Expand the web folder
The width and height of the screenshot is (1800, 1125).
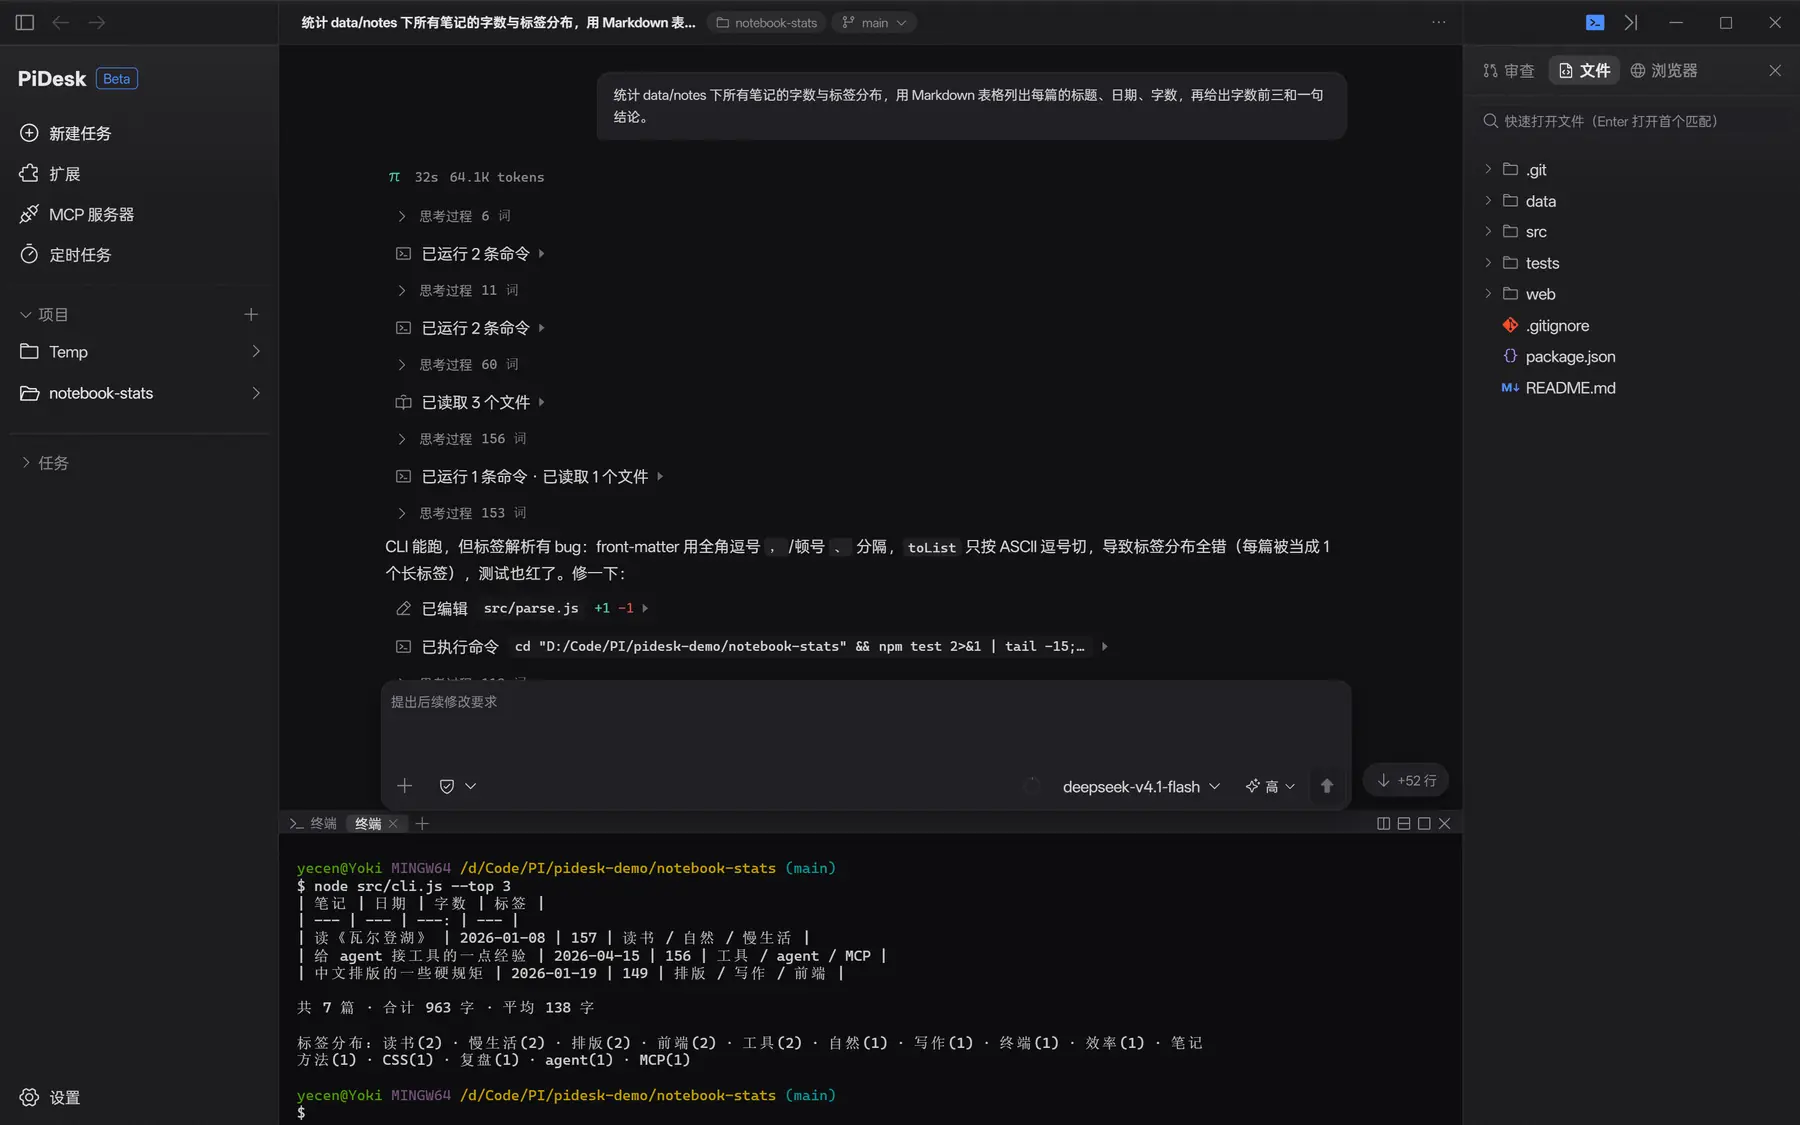pos(1488,294)
